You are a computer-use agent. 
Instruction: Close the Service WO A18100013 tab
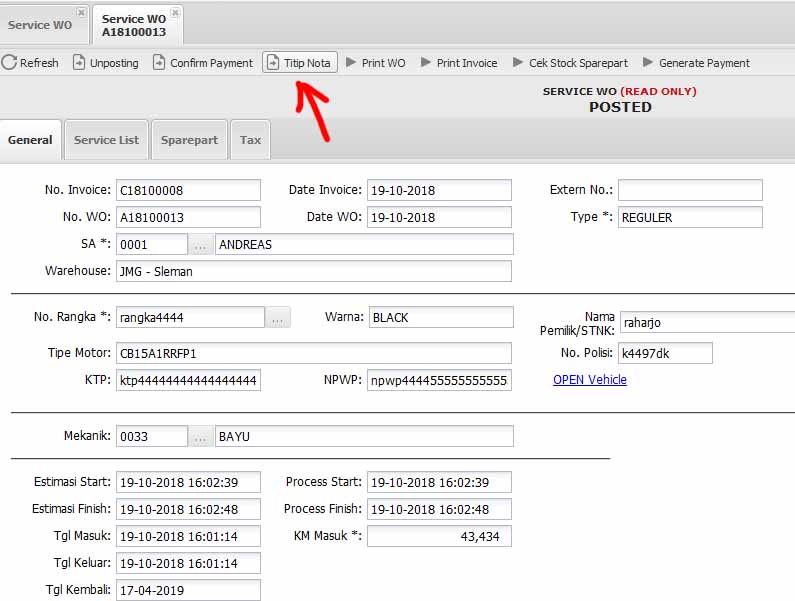(x=176, y=13)
